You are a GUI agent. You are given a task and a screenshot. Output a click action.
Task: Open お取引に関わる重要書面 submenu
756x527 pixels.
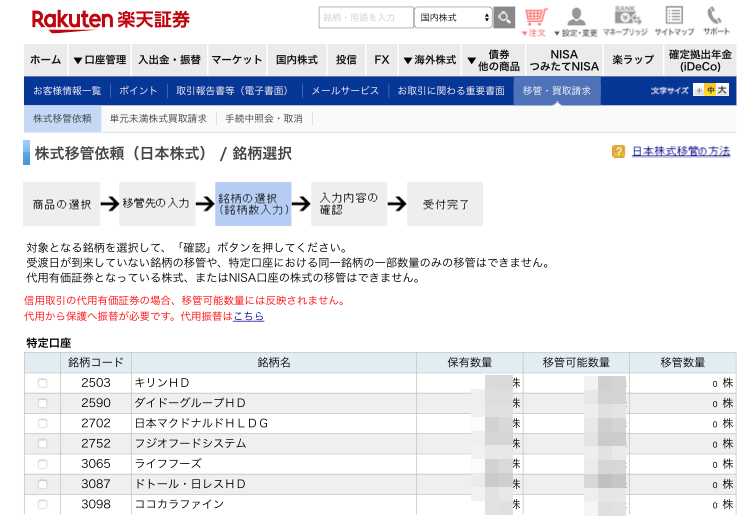(x=451, y=91)
